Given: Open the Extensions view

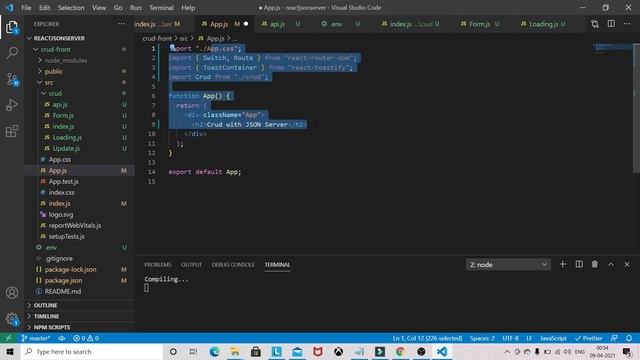Looking at the screenshot, I should pyautogui.click(x=12, y=131).
